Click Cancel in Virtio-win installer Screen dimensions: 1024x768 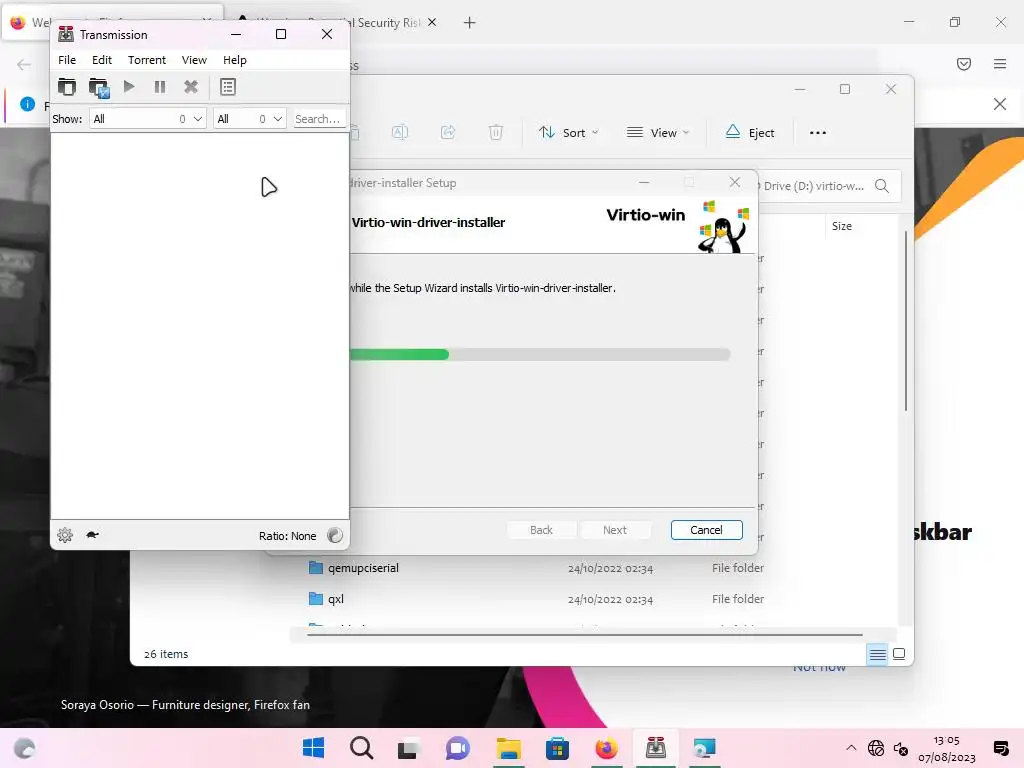pos(707,530)
